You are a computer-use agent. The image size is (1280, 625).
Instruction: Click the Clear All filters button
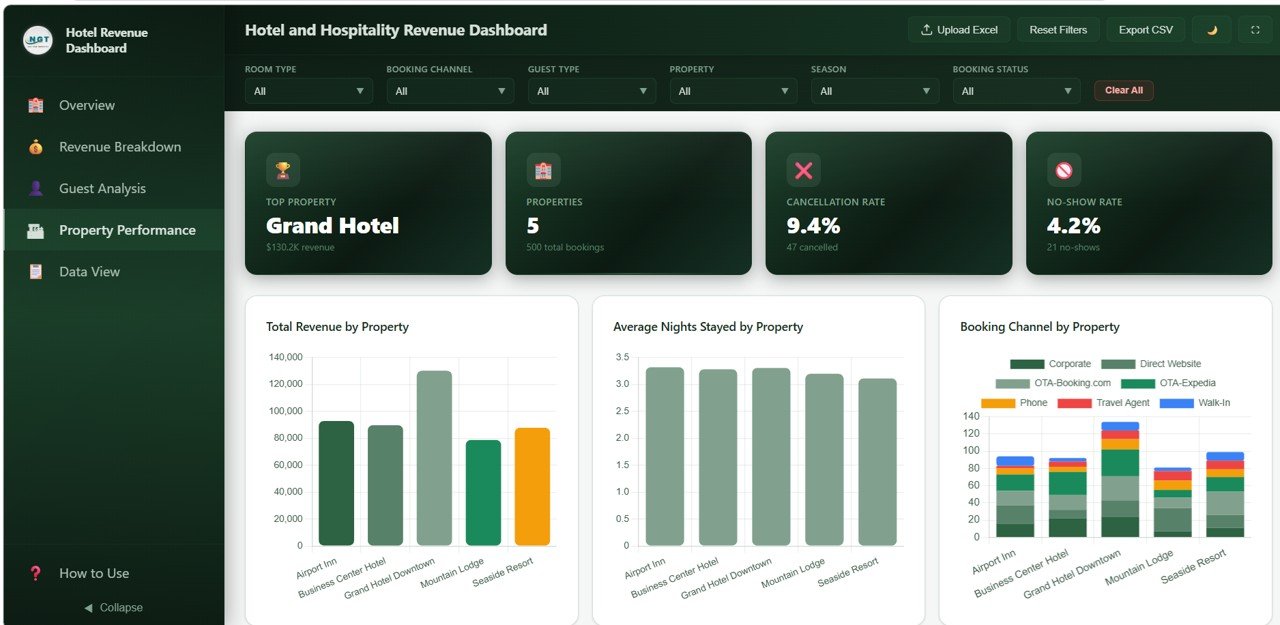click(1123, 90)
